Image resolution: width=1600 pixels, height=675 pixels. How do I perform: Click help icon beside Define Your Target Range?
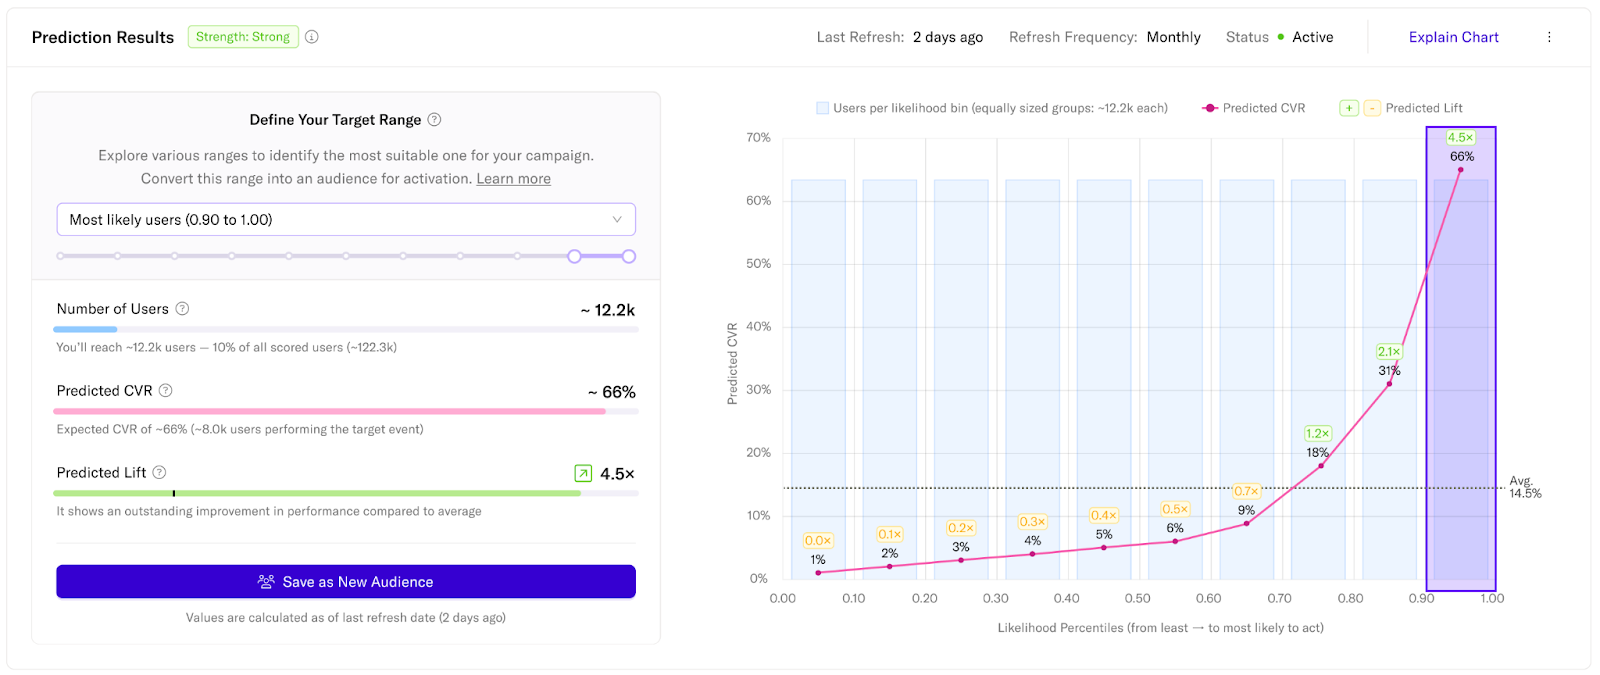click(434, 120)
